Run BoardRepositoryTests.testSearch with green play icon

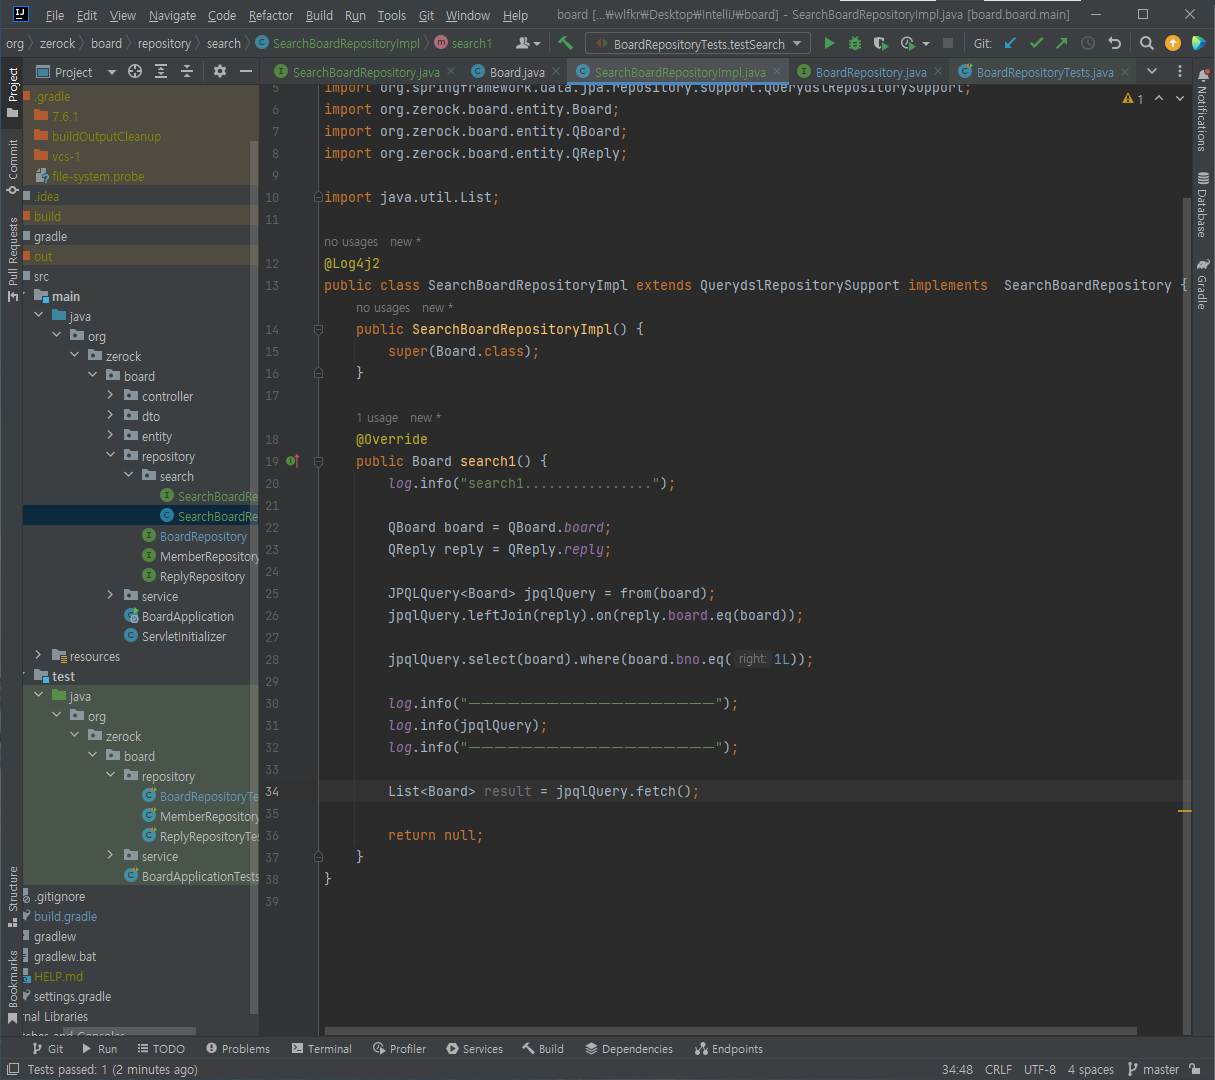point(829,43)
